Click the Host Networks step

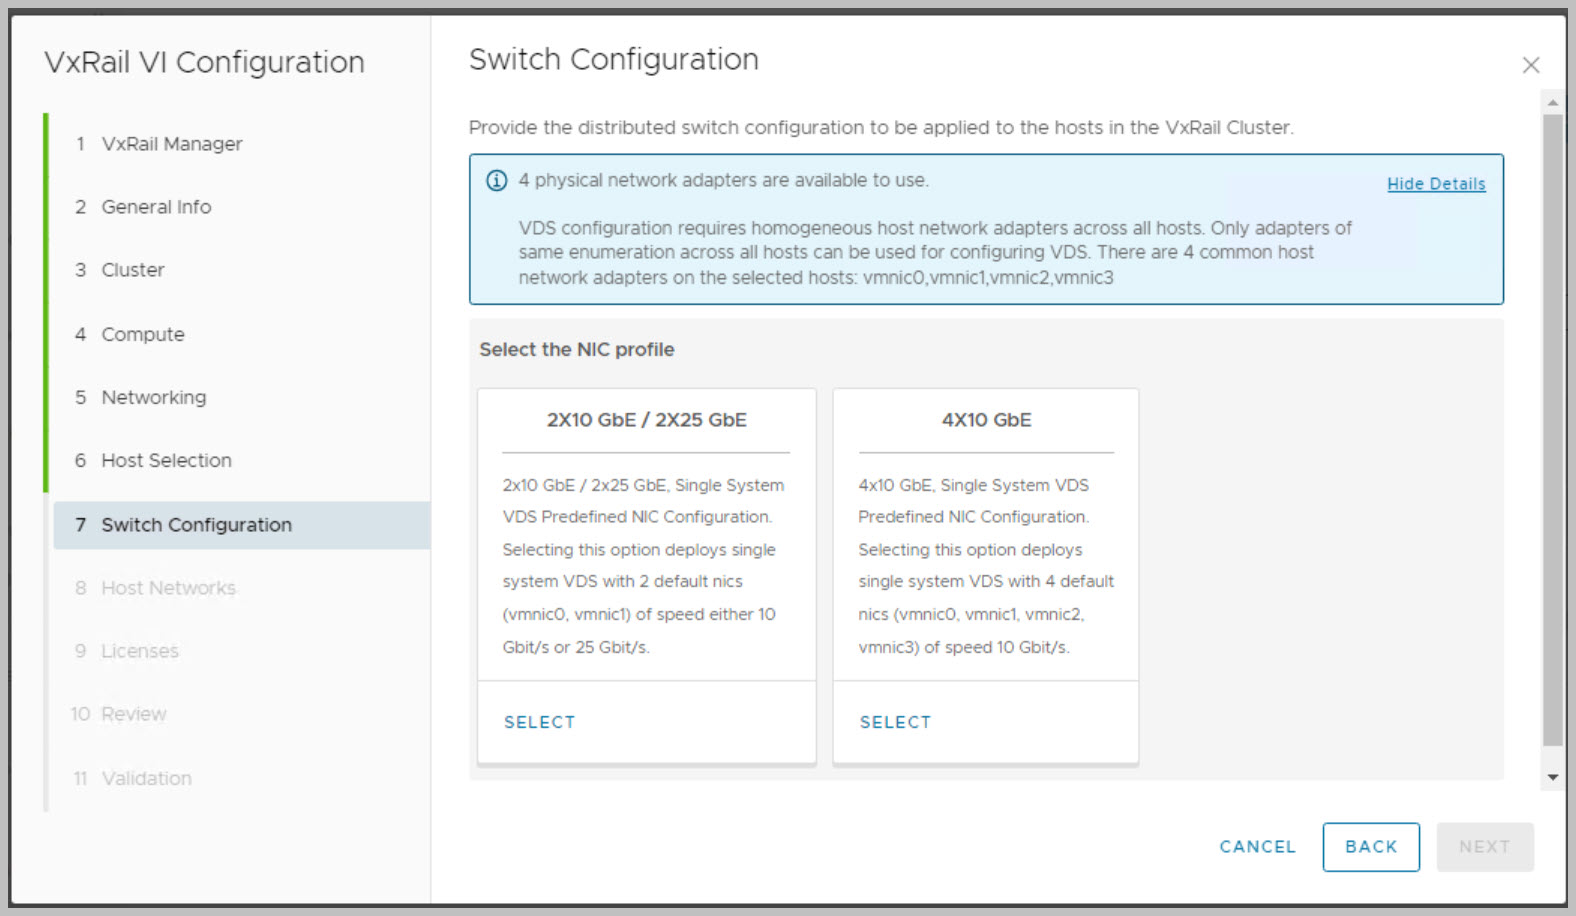(168, 588)
